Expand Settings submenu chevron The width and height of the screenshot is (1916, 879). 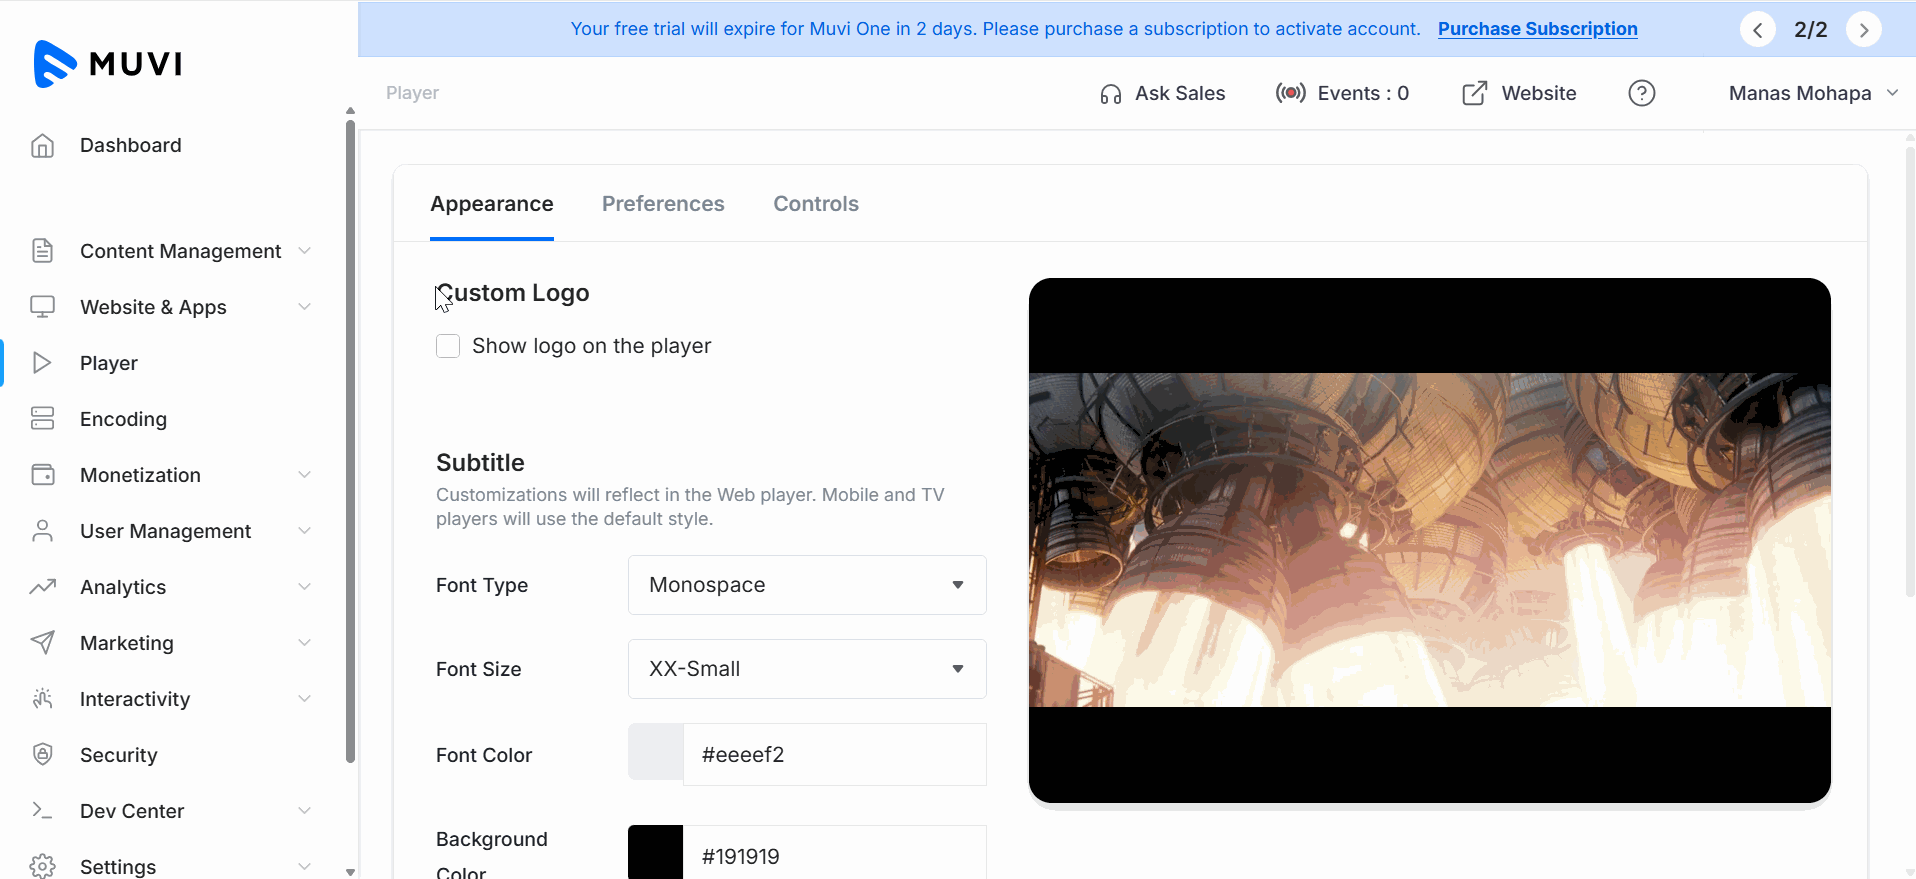(x=304, y=866)
